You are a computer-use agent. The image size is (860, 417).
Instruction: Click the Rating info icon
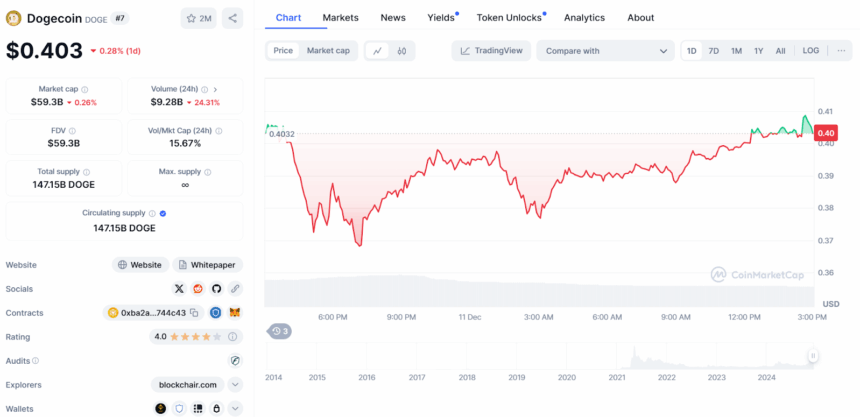(x=233, y=337)
